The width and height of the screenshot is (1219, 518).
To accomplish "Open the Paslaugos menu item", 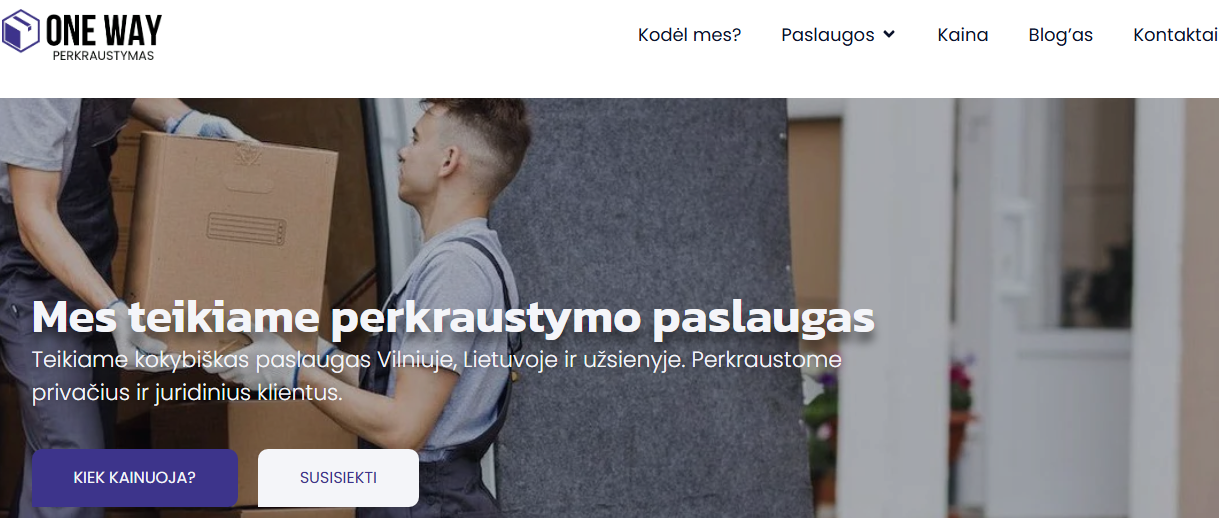I will point(828,35).
